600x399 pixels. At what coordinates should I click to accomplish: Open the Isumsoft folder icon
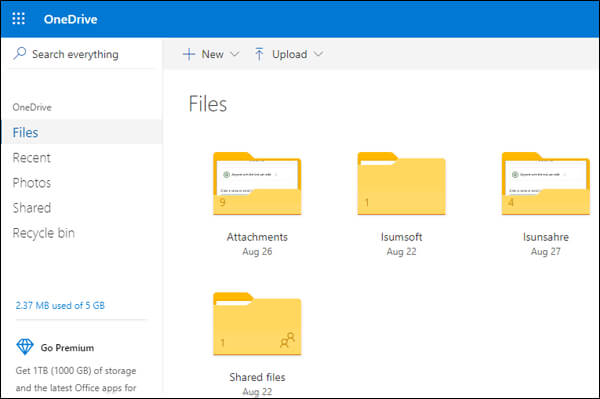tap(401, 184)
